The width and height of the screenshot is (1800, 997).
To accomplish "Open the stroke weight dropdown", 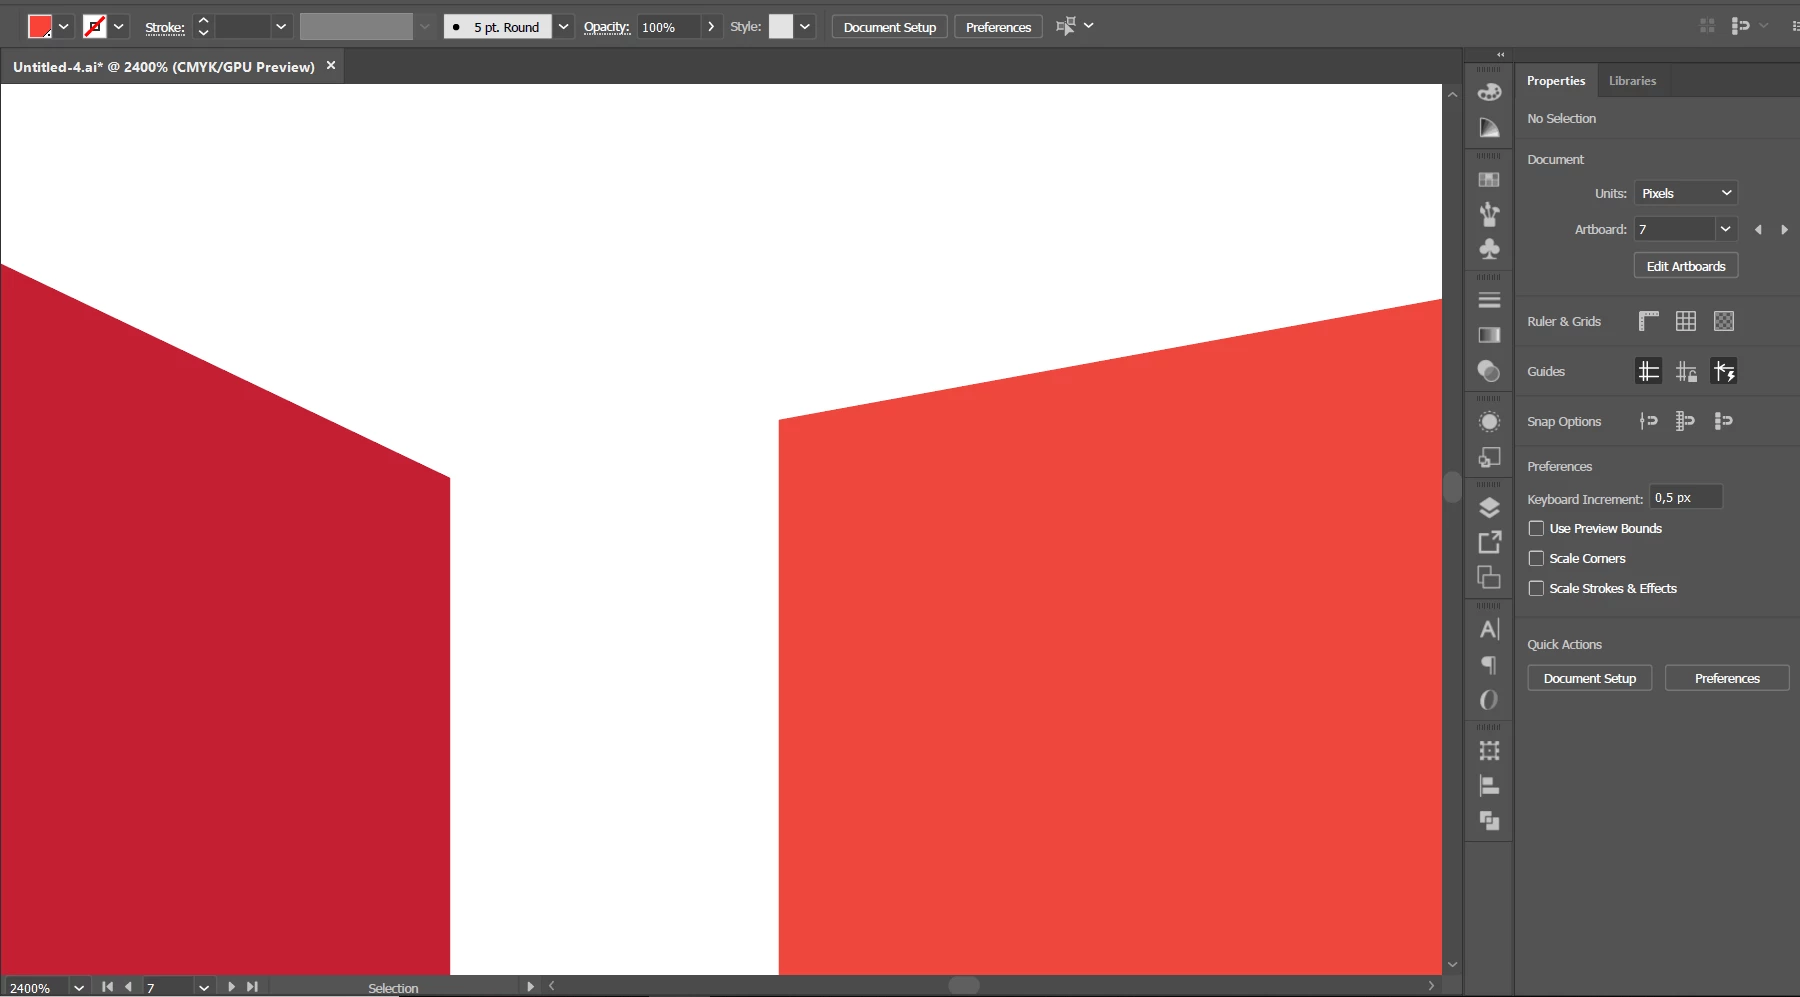I will (x=281, y=27).
